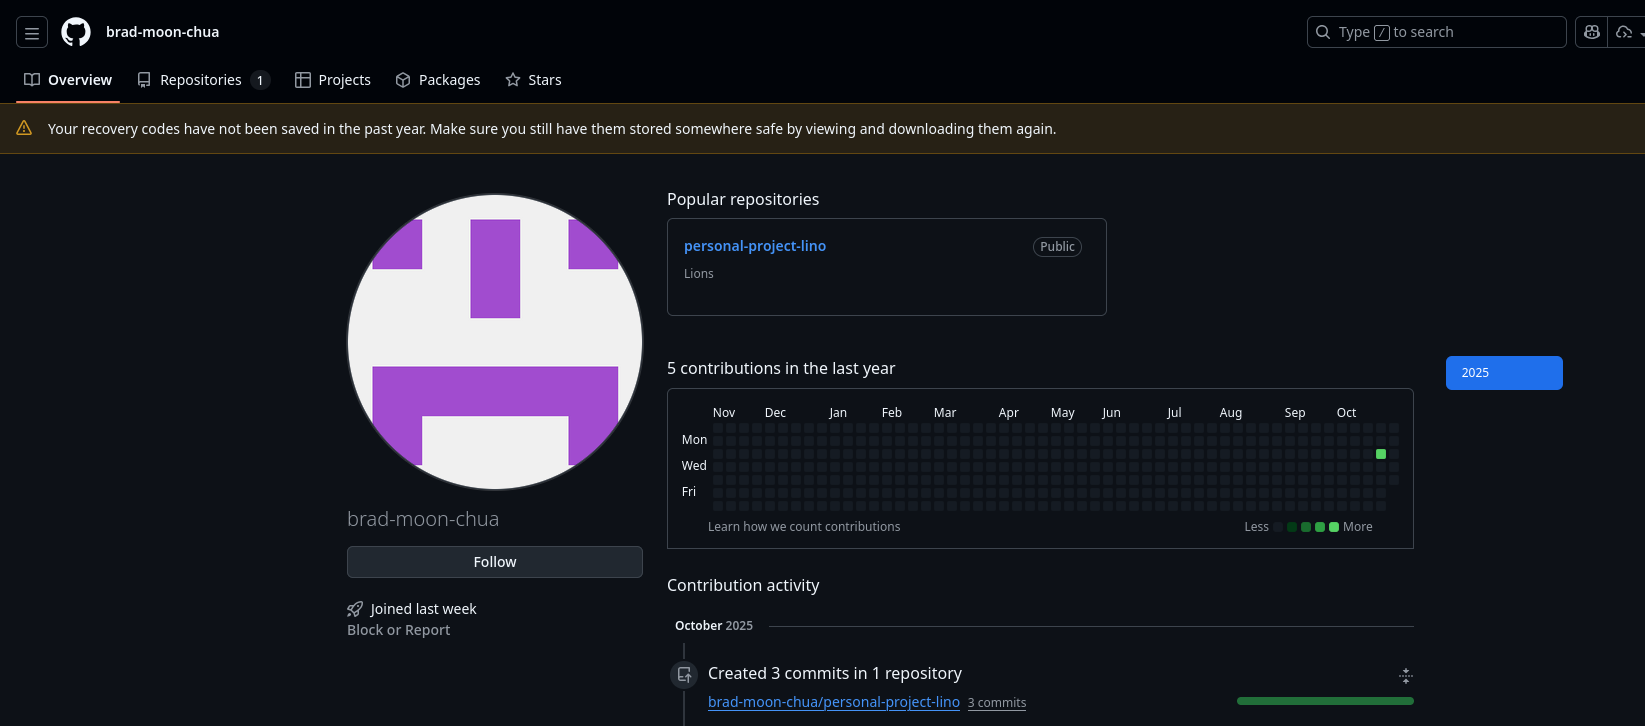Click the green October contribution square
Image resolution: width=1645 pixels, height=726 pixels.
1381,454
